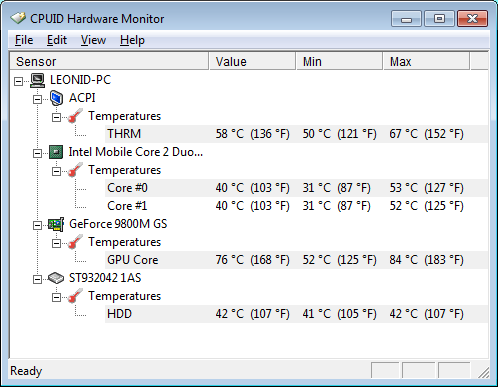The width and height of the screenshot is (498, 387).
Task: Click THRM value 58 °C (136 °F)
Action: click(252, 134)
